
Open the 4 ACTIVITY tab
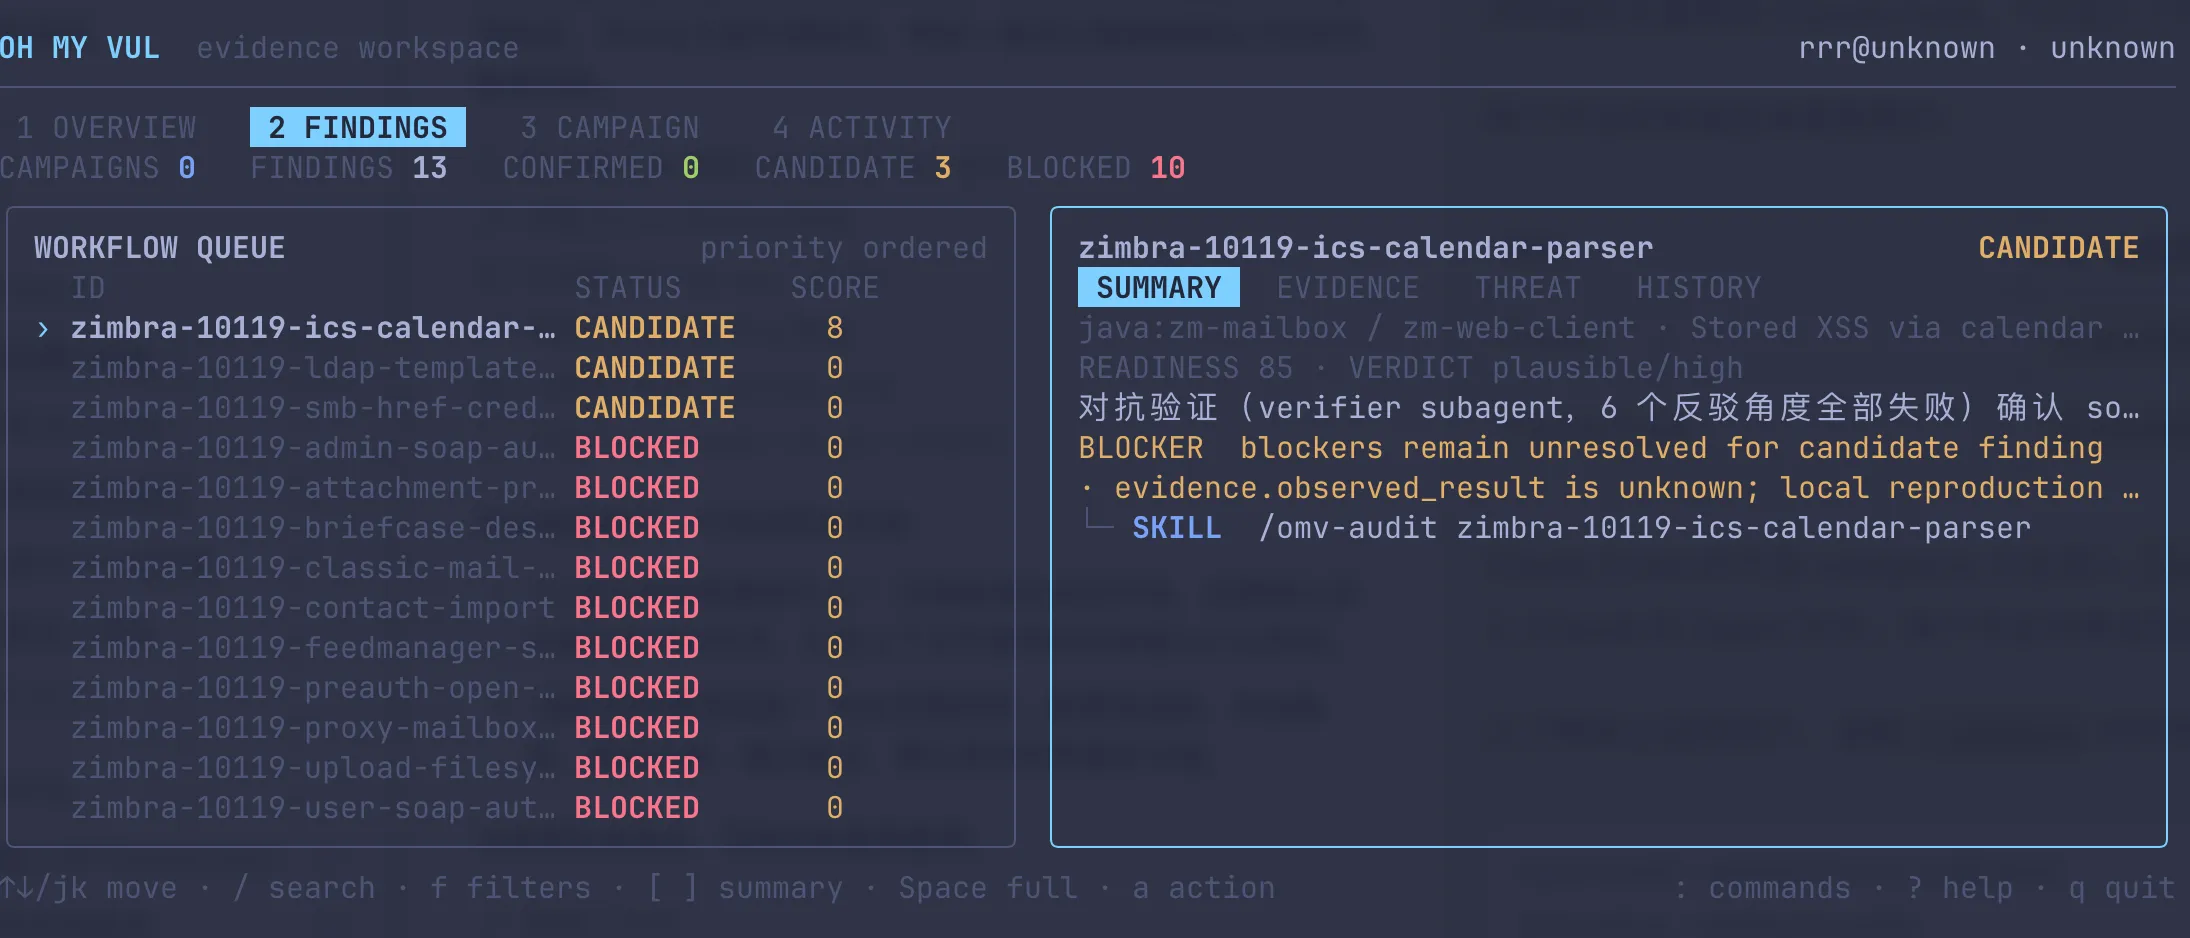click(862, 128)
